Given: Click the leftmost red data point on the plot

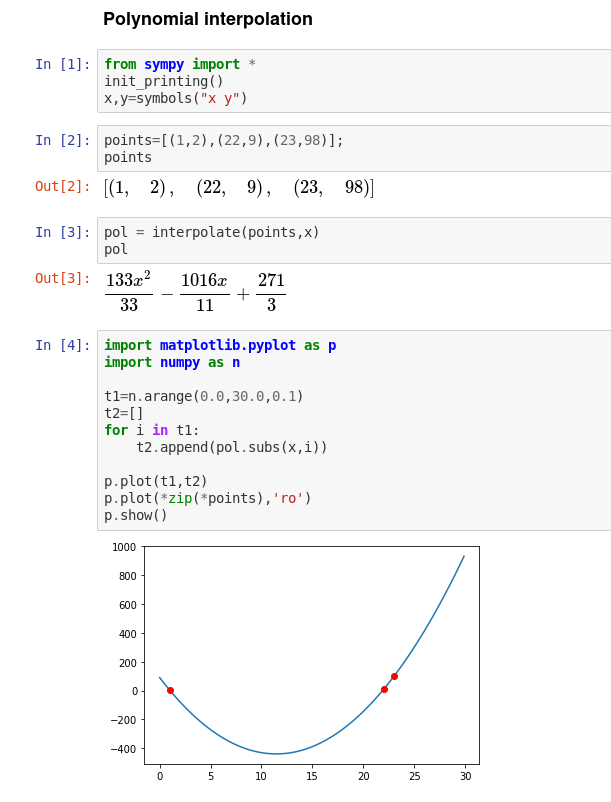Looking at the screenshot, I should pos(170,690).
